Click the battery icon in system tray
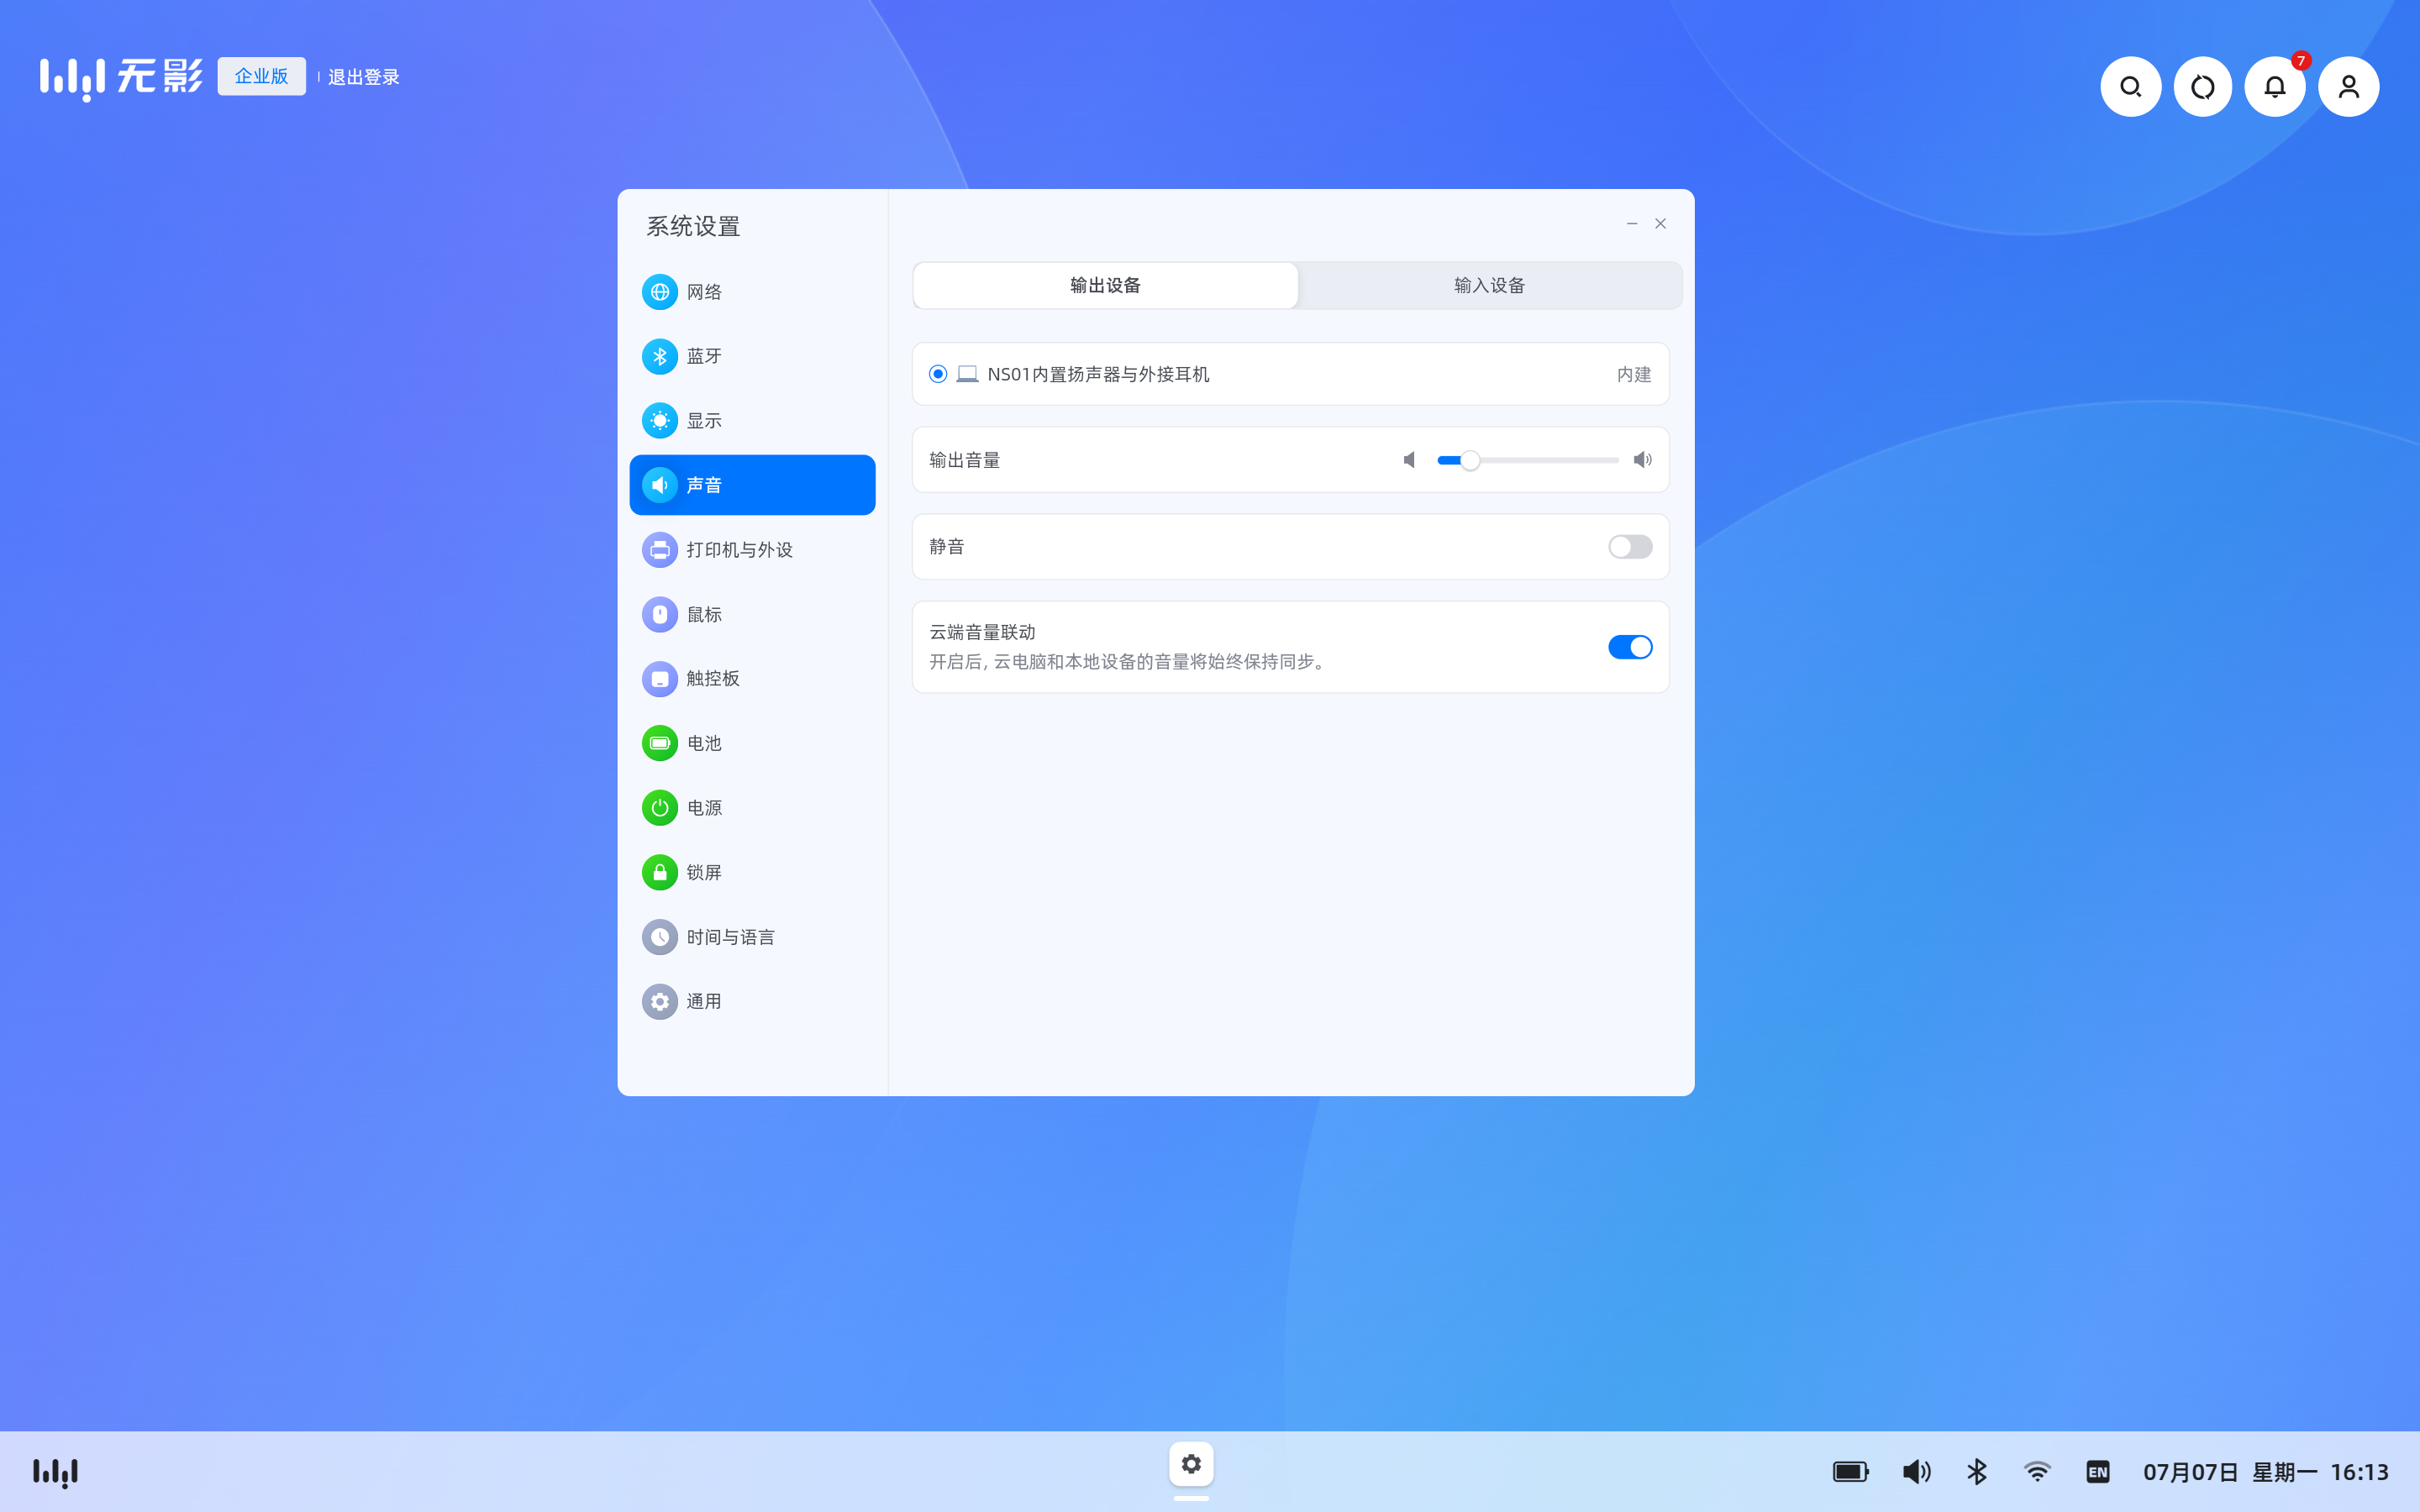Viewport: 2420px width, 1512px height. pos(1850,1472)
